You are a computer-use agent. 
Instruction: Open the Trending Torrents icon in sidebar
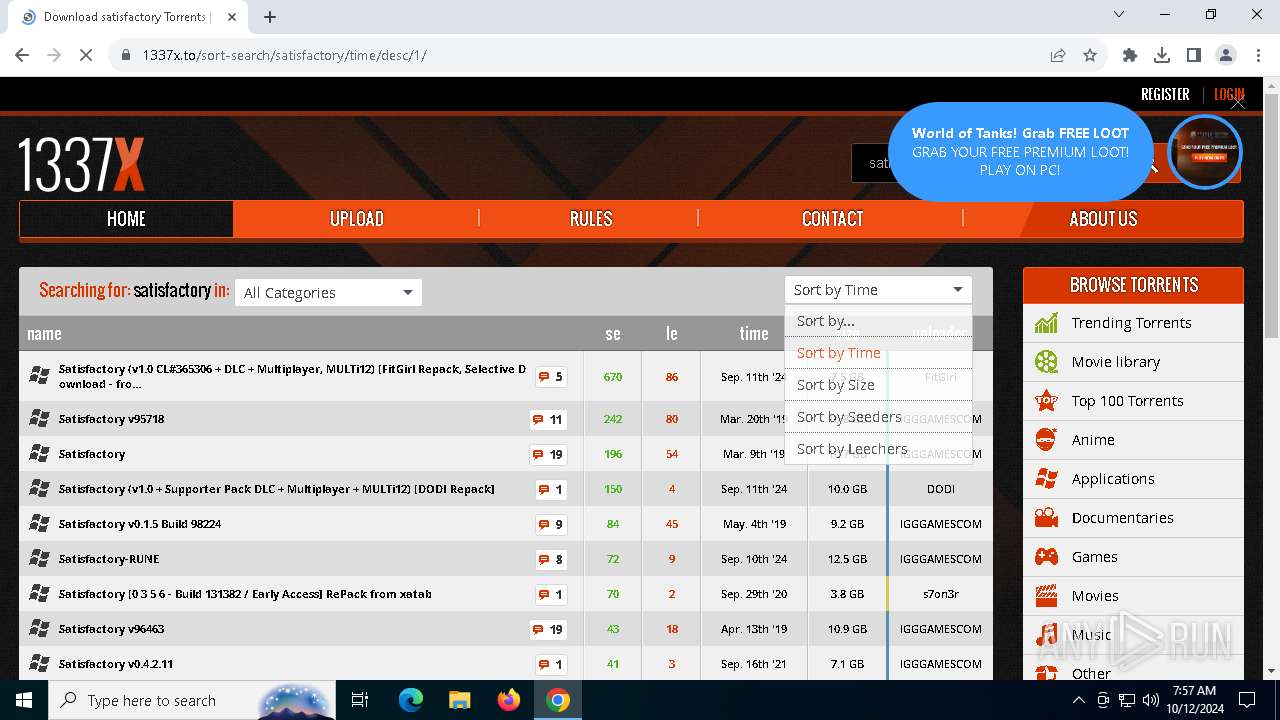(1046, 323)
